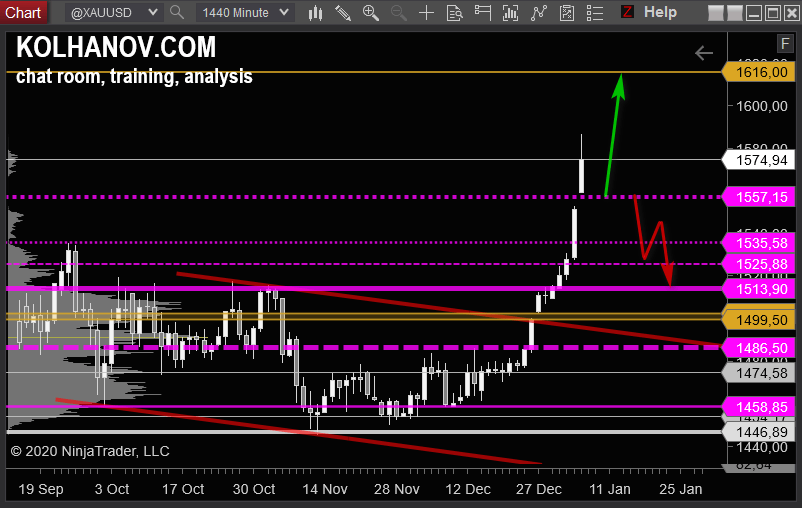
Task: Click the chart properties list icon
Action: 596,13
